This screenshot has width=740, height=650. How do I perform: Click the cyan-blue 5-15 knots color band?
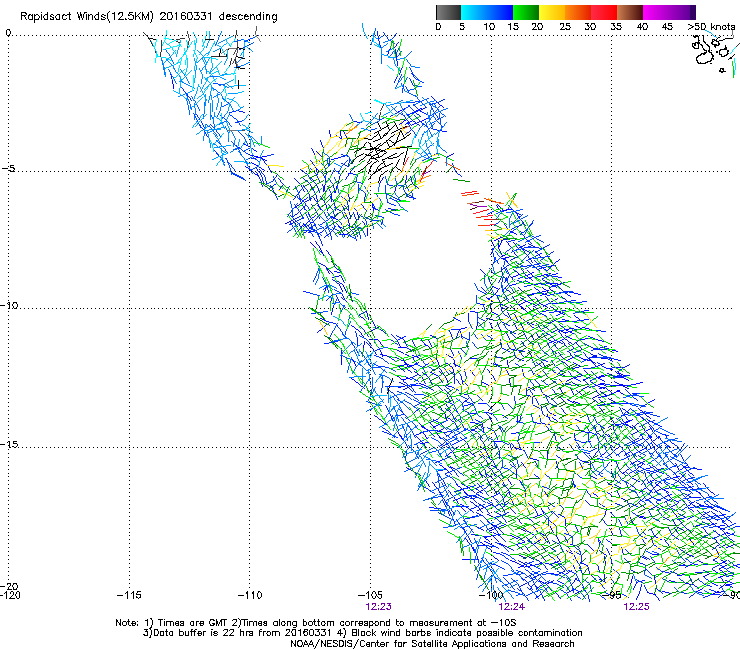coord(487,12)
